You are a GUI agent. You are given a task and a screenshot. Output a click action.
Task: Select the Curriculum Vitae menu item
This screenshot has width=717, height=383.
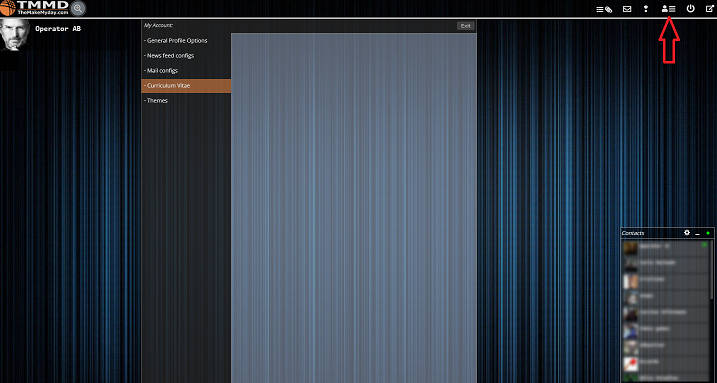click(x=186, y=86)
